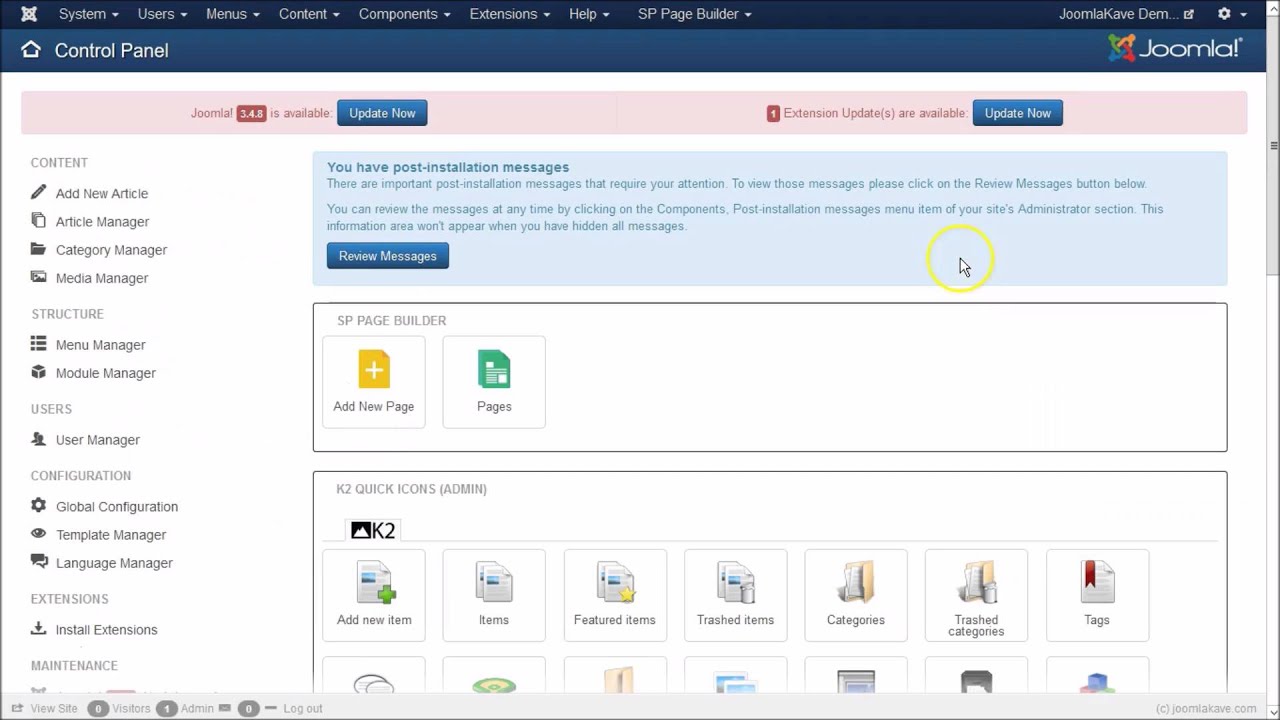Click the Visitors count badge

[x=98, y=708]
